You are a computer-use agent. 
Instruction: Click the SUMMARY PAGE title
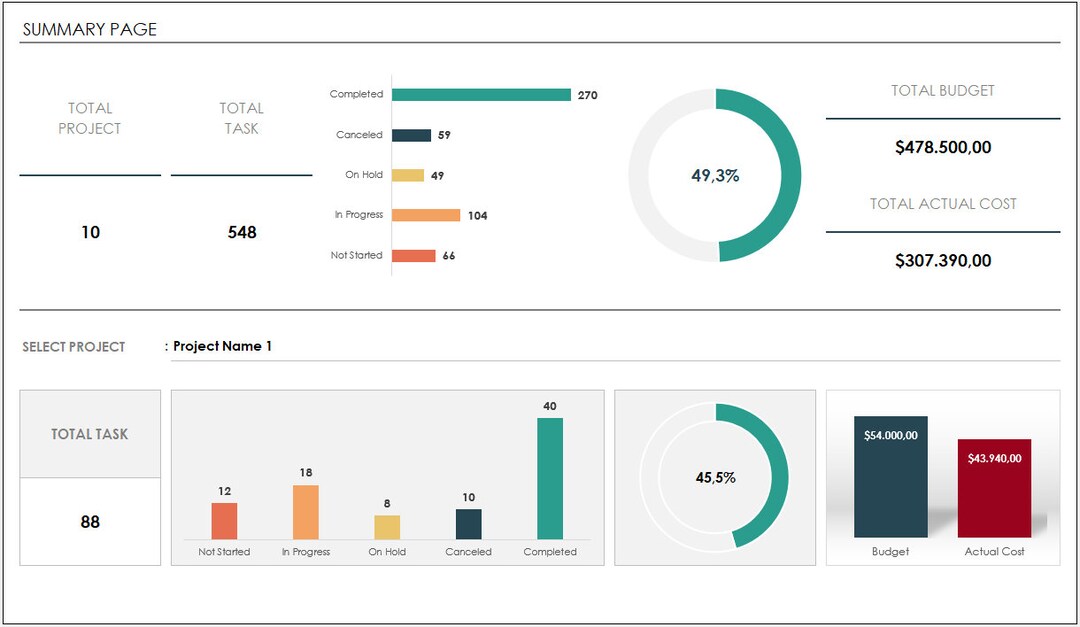tap(88, 29)
